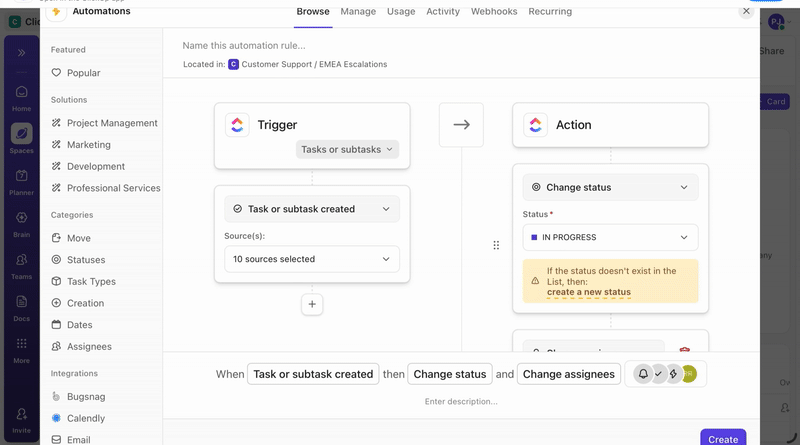Screen dimensions: 800x445
Task: Click the bell notification icon
Action: coord(643,374)
